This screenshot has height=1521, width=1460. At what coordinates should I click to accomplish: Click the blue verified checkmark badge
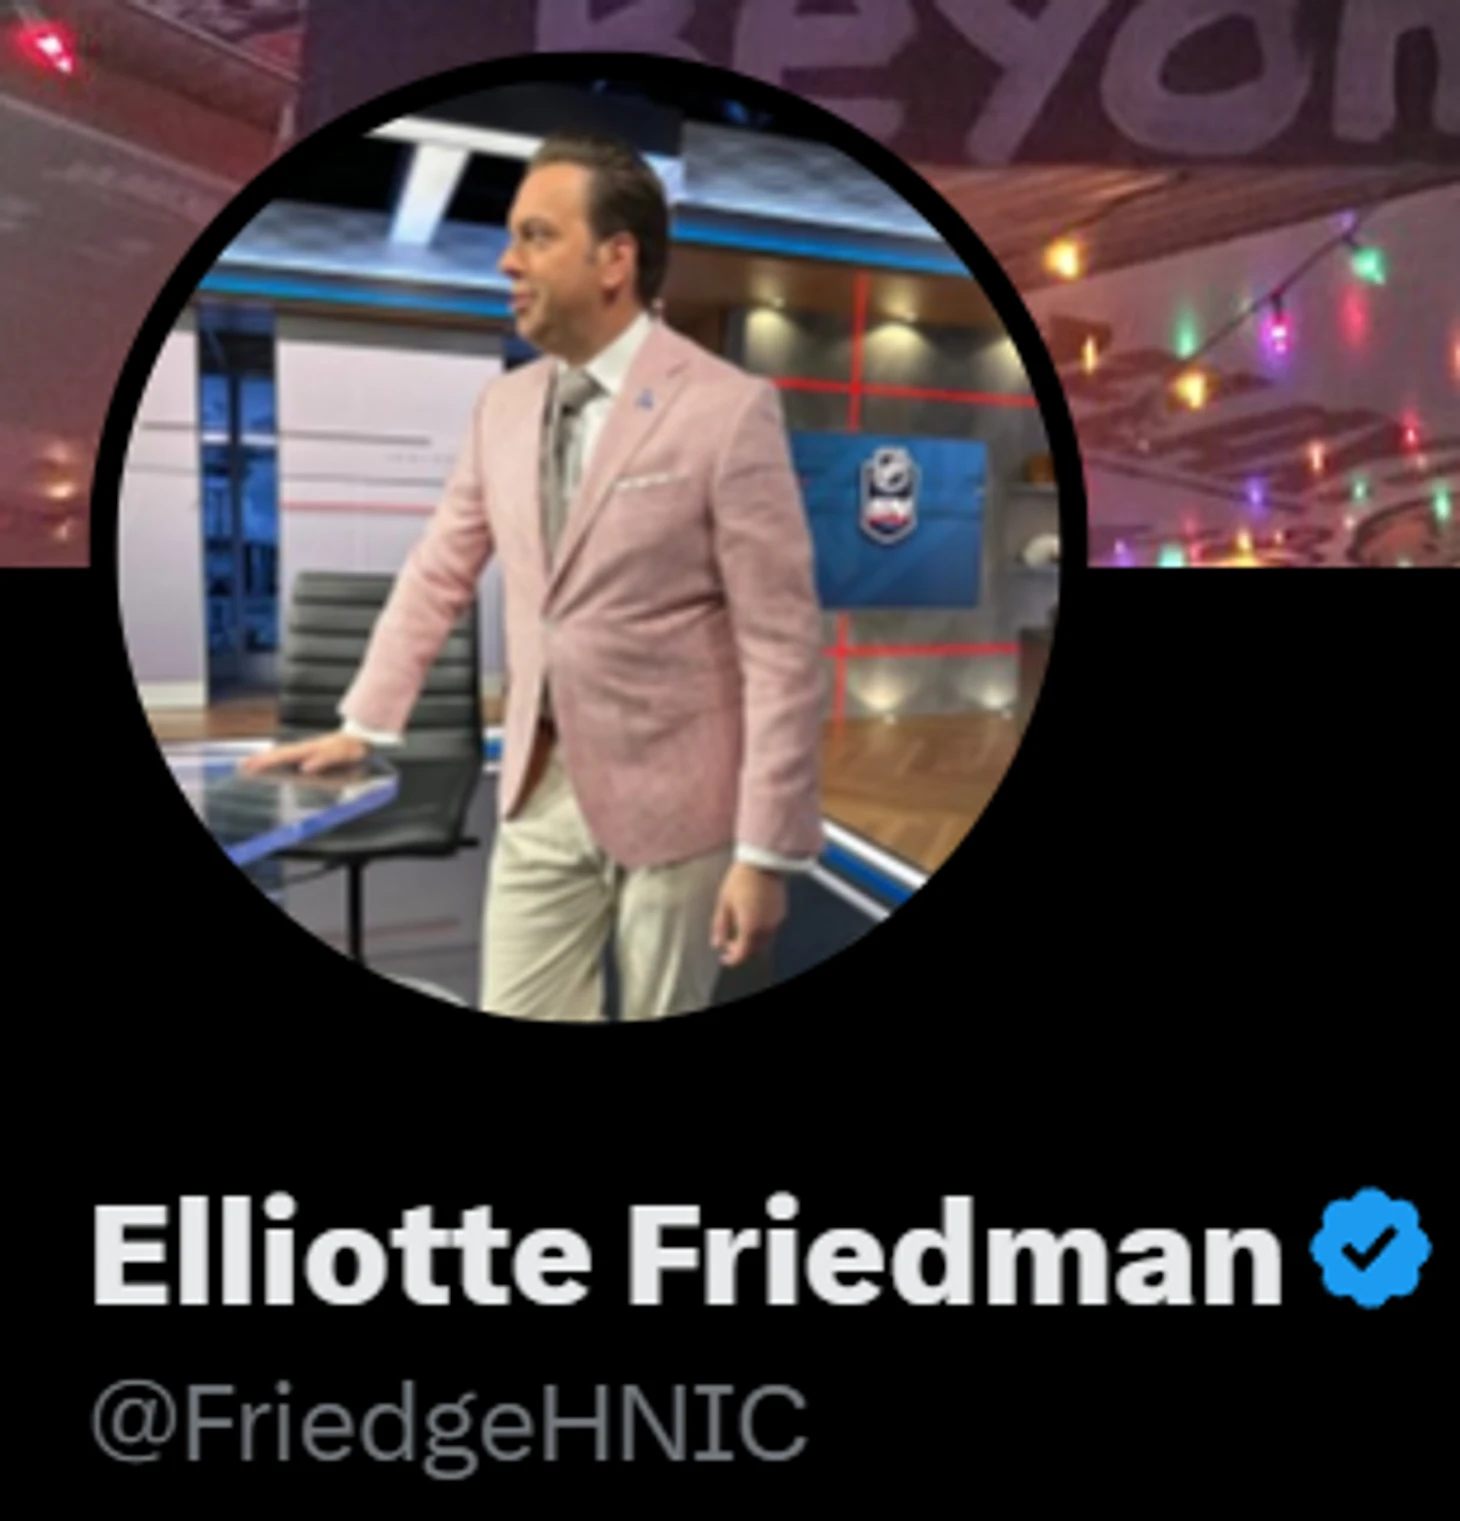(1371, 1246)
